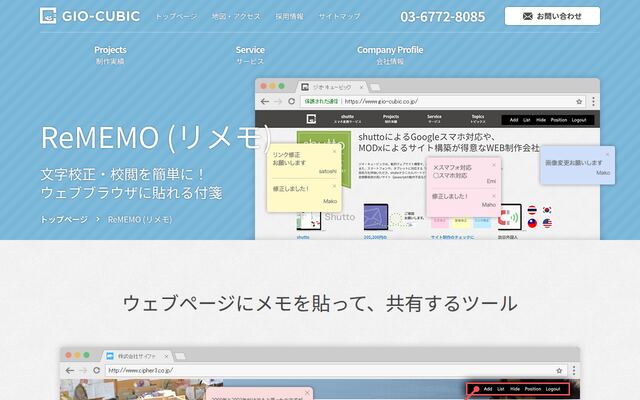Close the blue 画像変更お願いします note
This screenshot has height=400, width=640.
pos(607,154)
